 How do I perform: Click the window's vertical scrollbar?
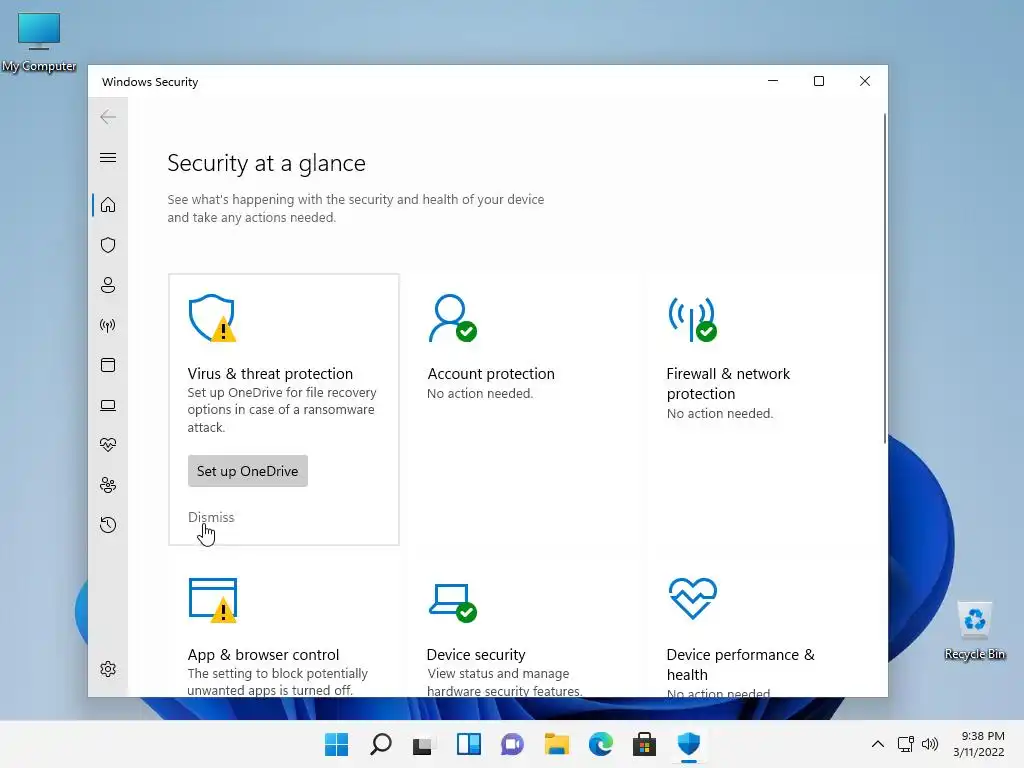click(x=884, y=279)
